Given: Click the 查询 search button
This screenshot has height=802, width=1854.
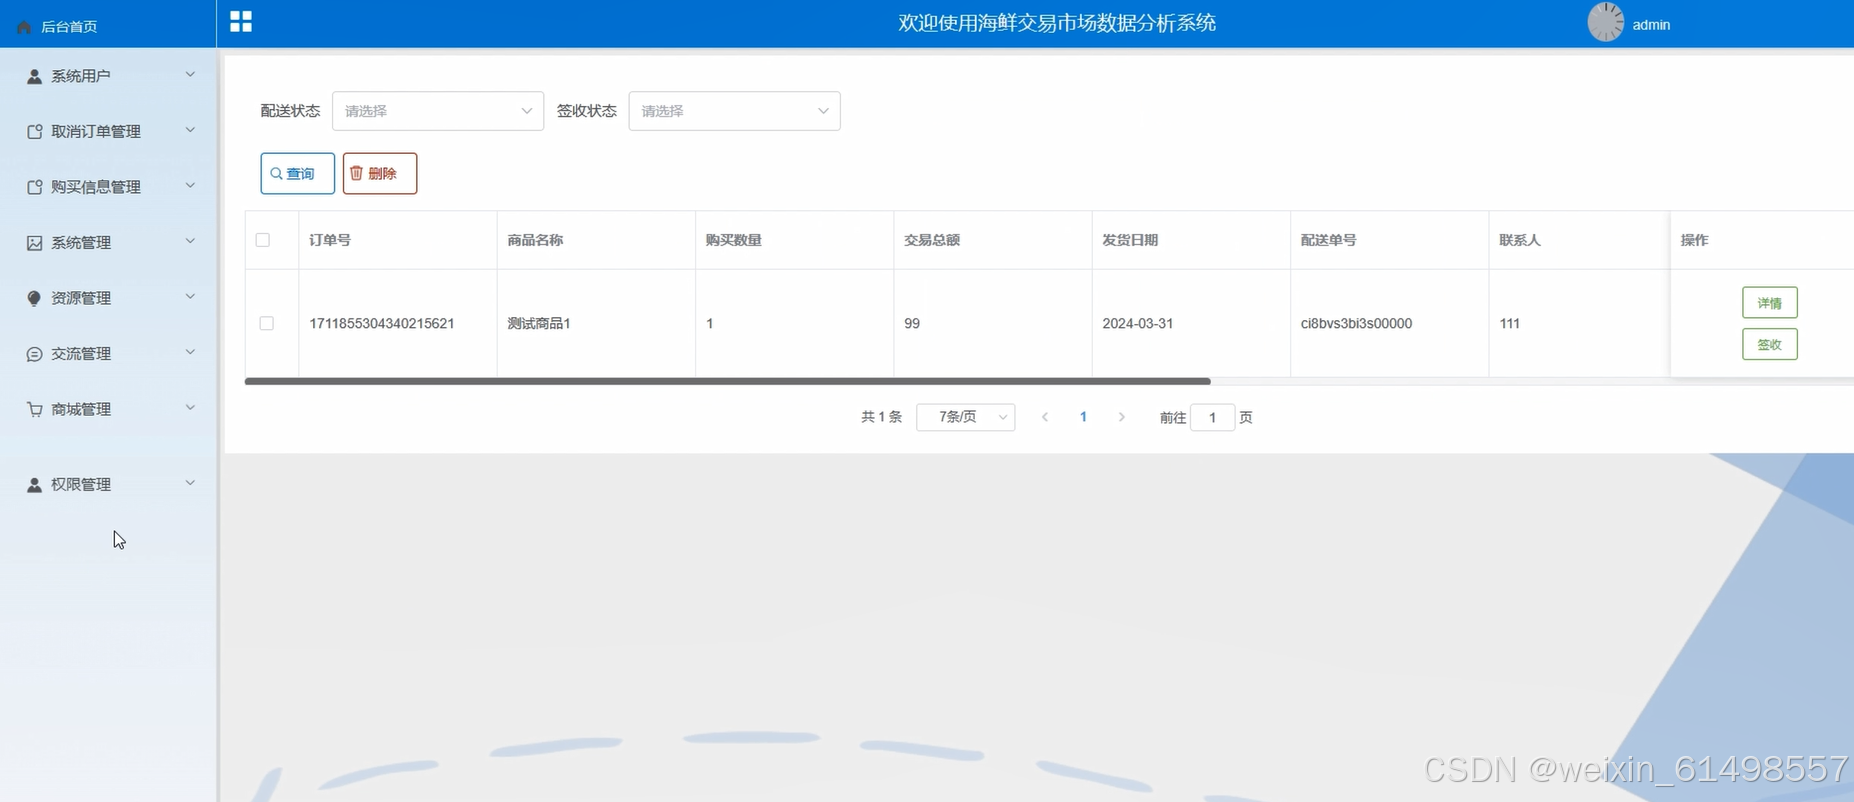Looking at the screenshot, I should coord(297,173).
